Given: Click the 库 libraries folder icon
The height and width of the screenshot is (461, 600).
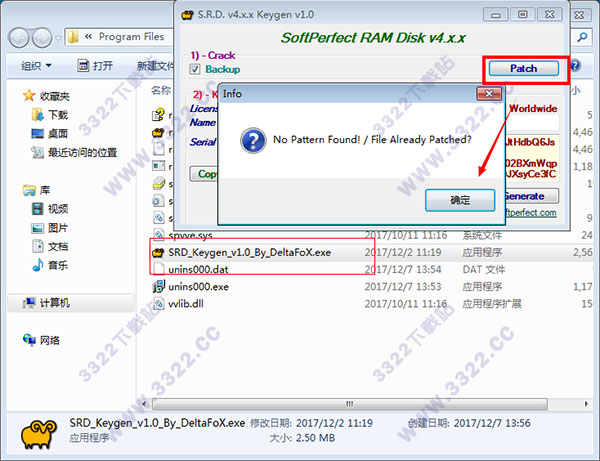Looking at the screenshot, I should 29,190.
